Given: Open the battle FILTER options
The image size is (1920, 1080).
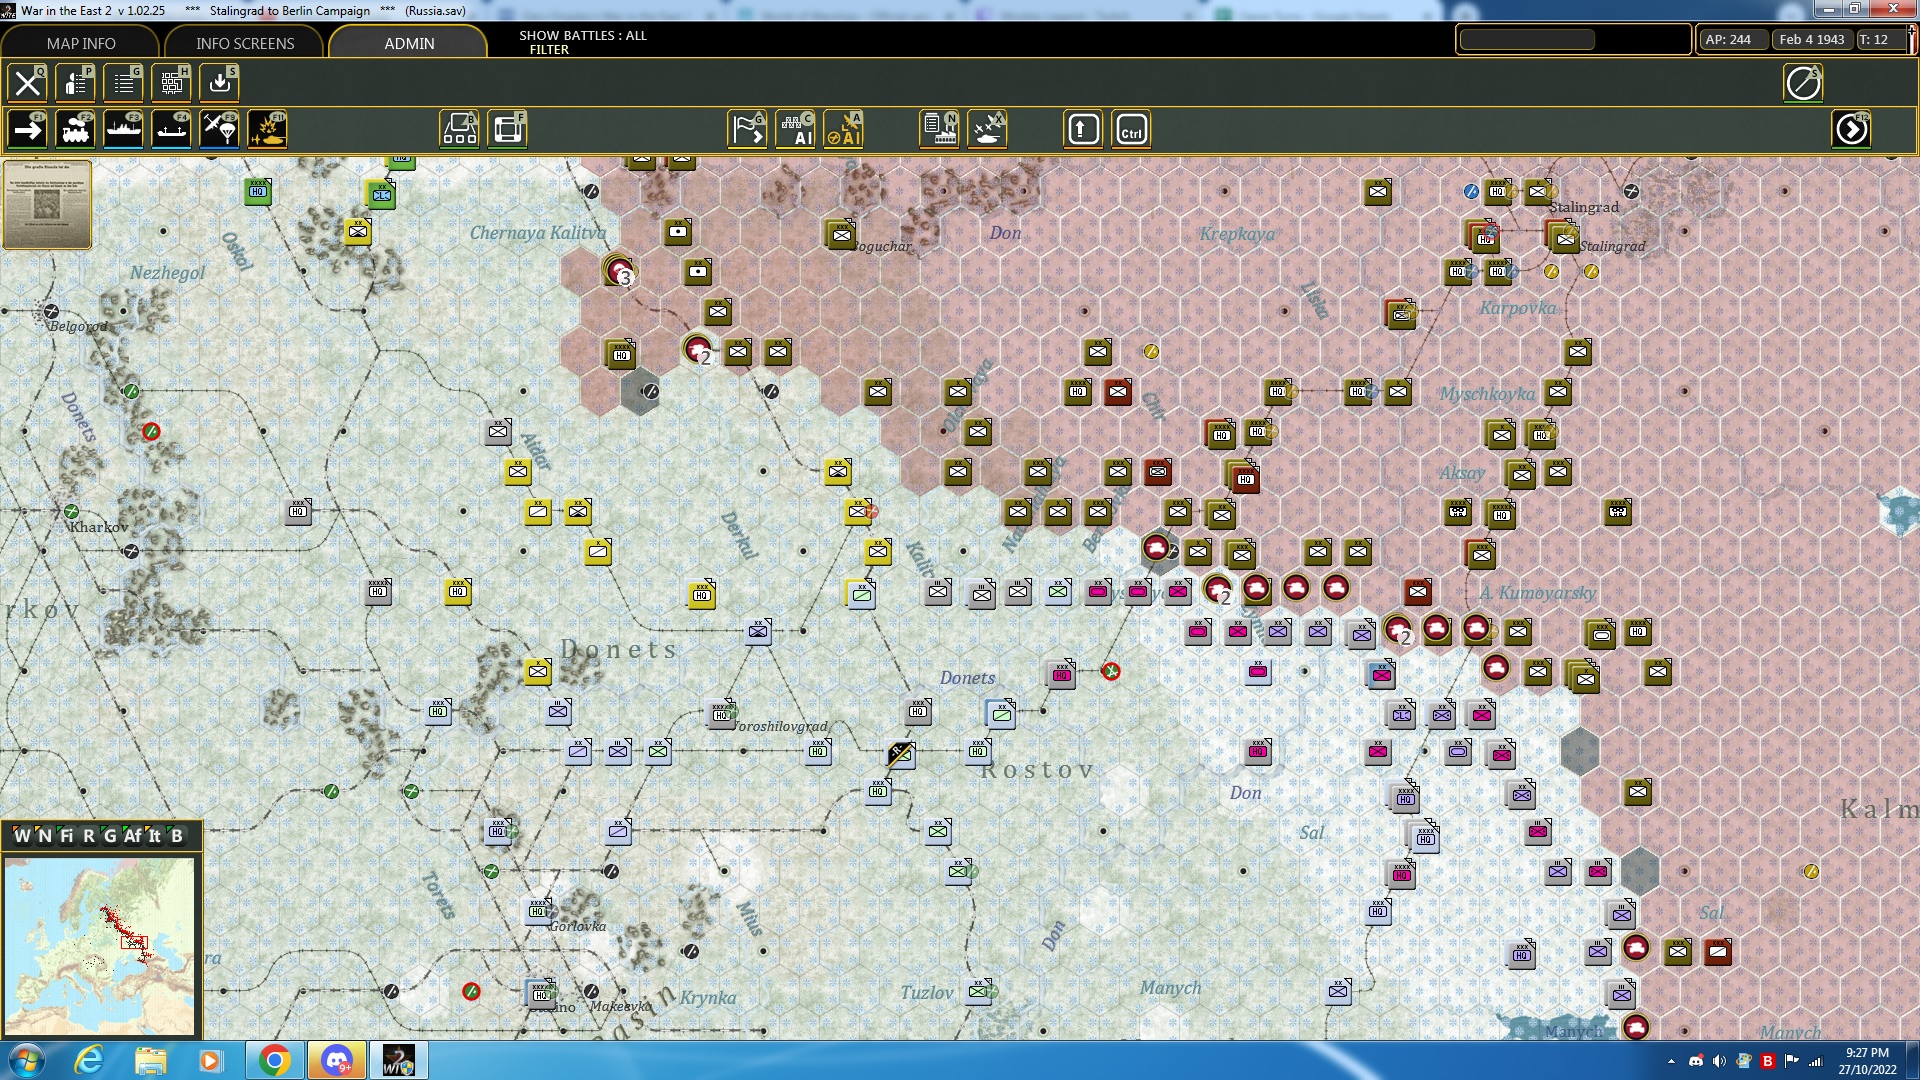Looking at the screenshot, I should [548, 49].
